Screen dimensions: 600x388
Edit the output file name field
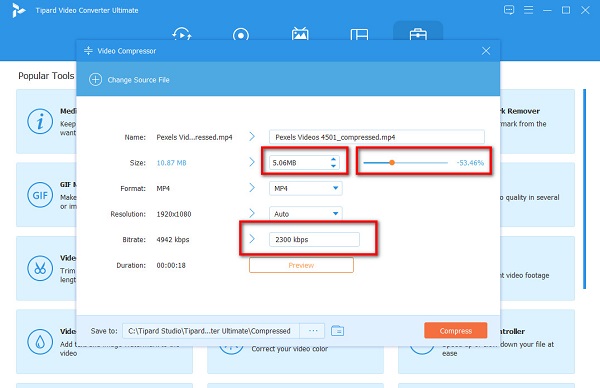point(377,137)
